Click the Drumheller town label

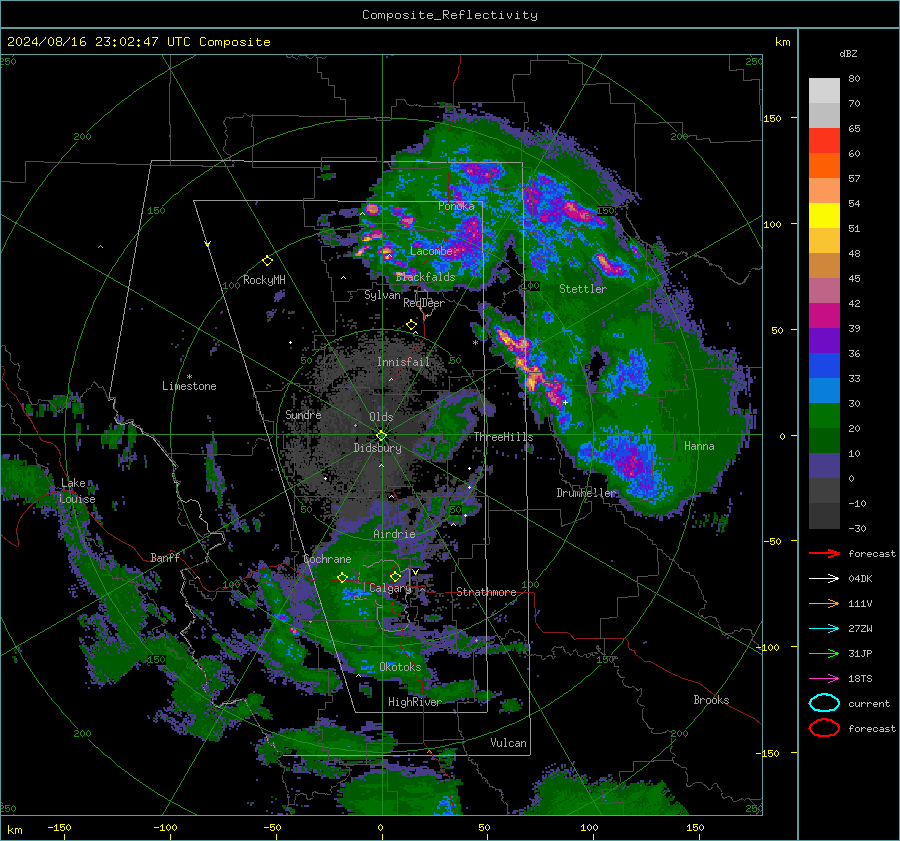(586, 493)
